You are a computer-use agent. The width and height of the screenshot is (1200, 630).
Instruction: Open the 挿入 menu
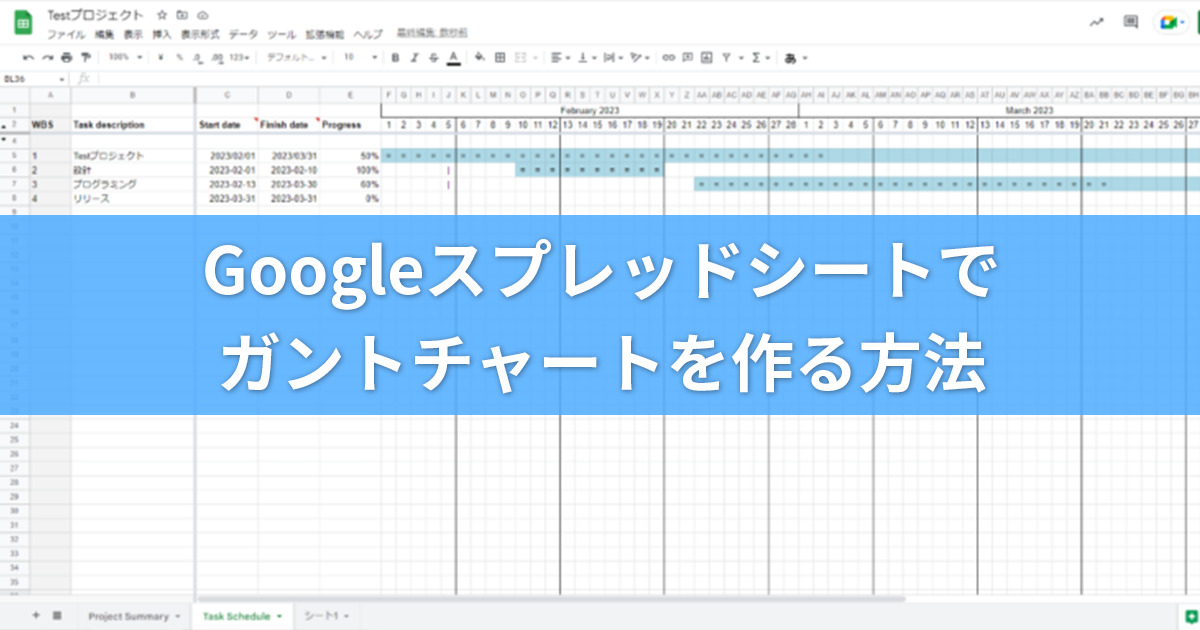[162, 34]
